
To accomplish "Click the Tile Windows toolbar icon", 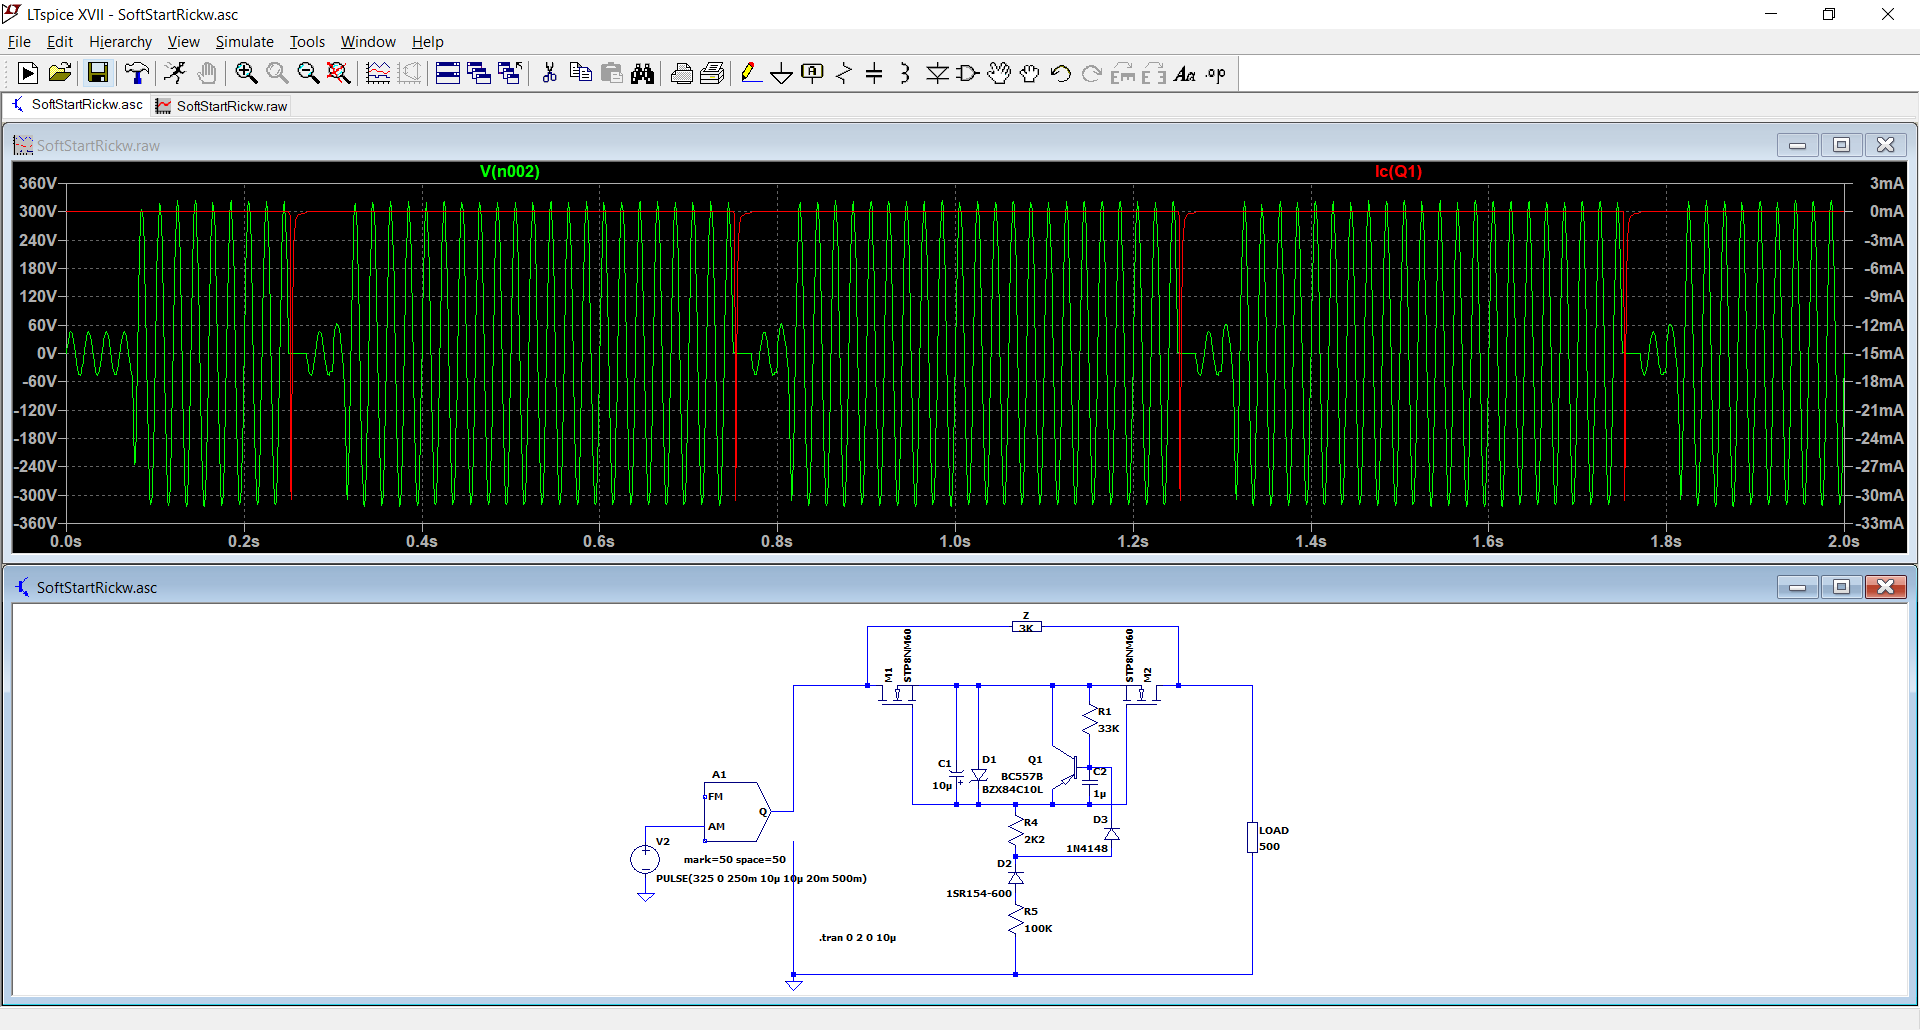I will point(448,73).
